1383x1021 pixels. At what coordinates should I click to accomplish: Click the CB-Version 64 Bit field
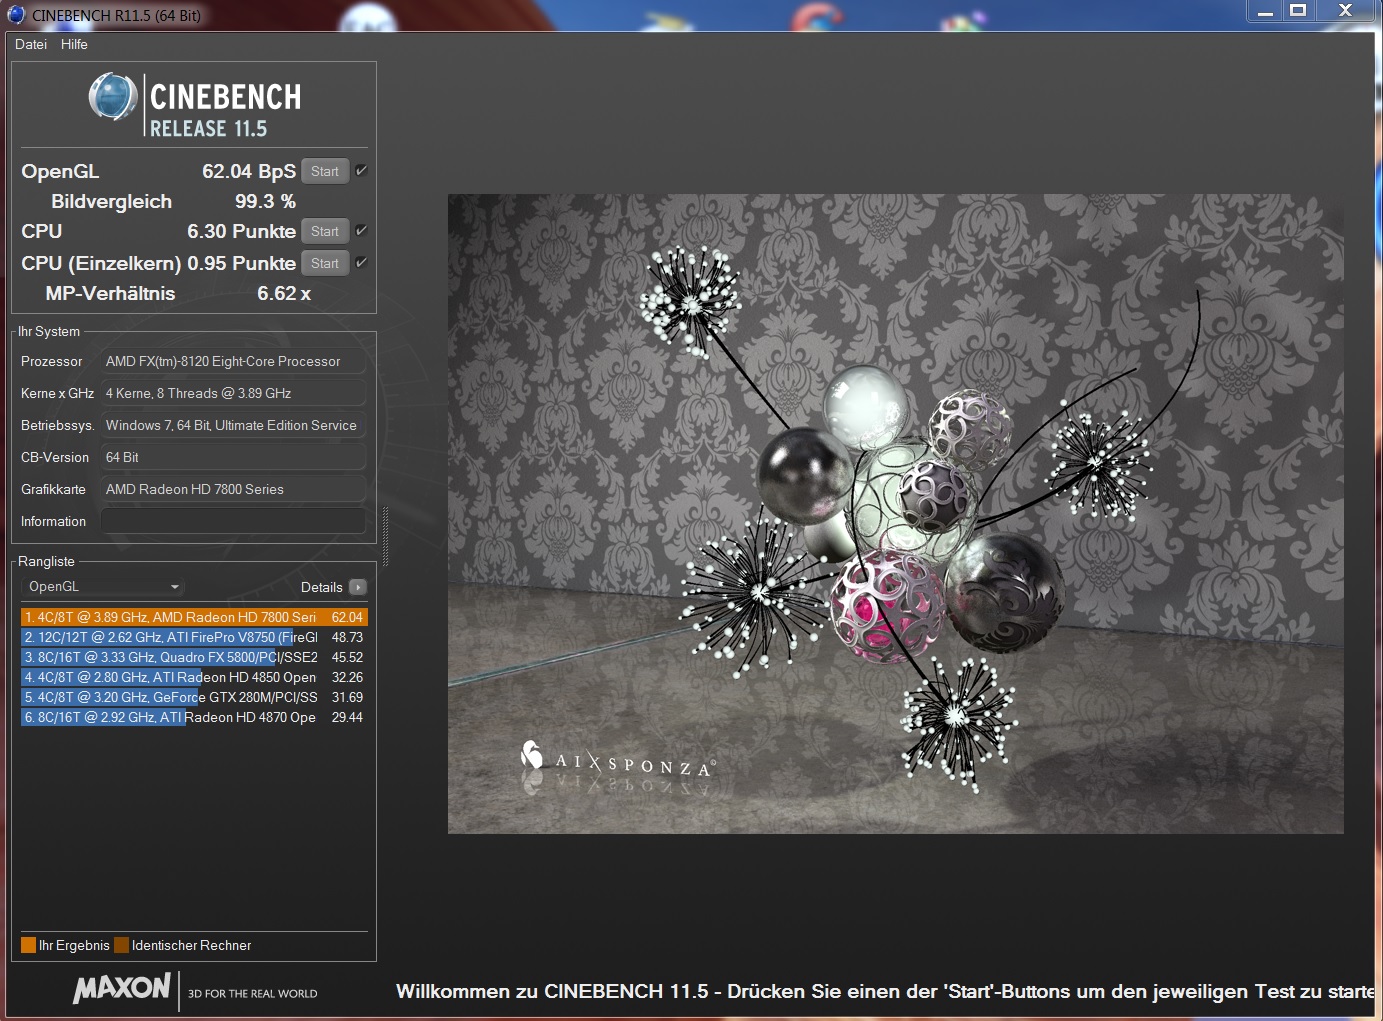[x=233, y=457]
